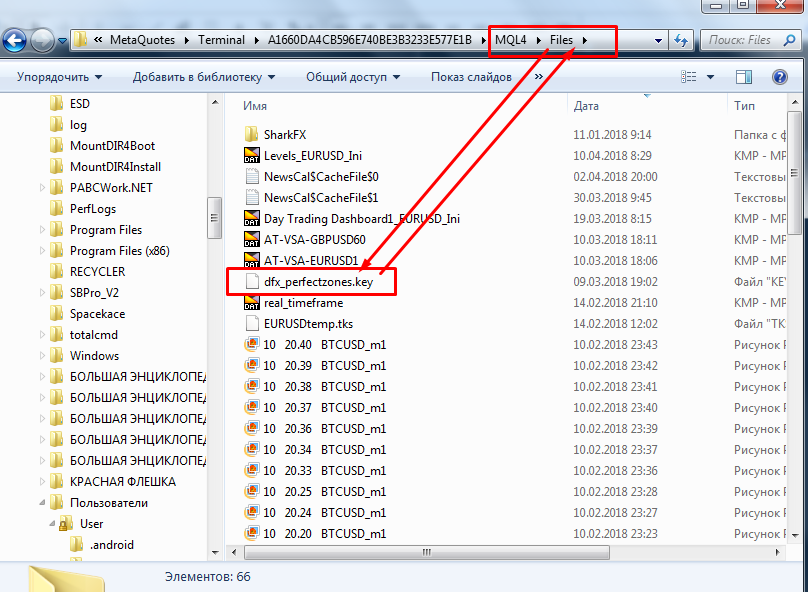The height and width of the screenshot is (592, 808).
Task: Open the Общий доступ menu
Action: (x=353, y=77)
